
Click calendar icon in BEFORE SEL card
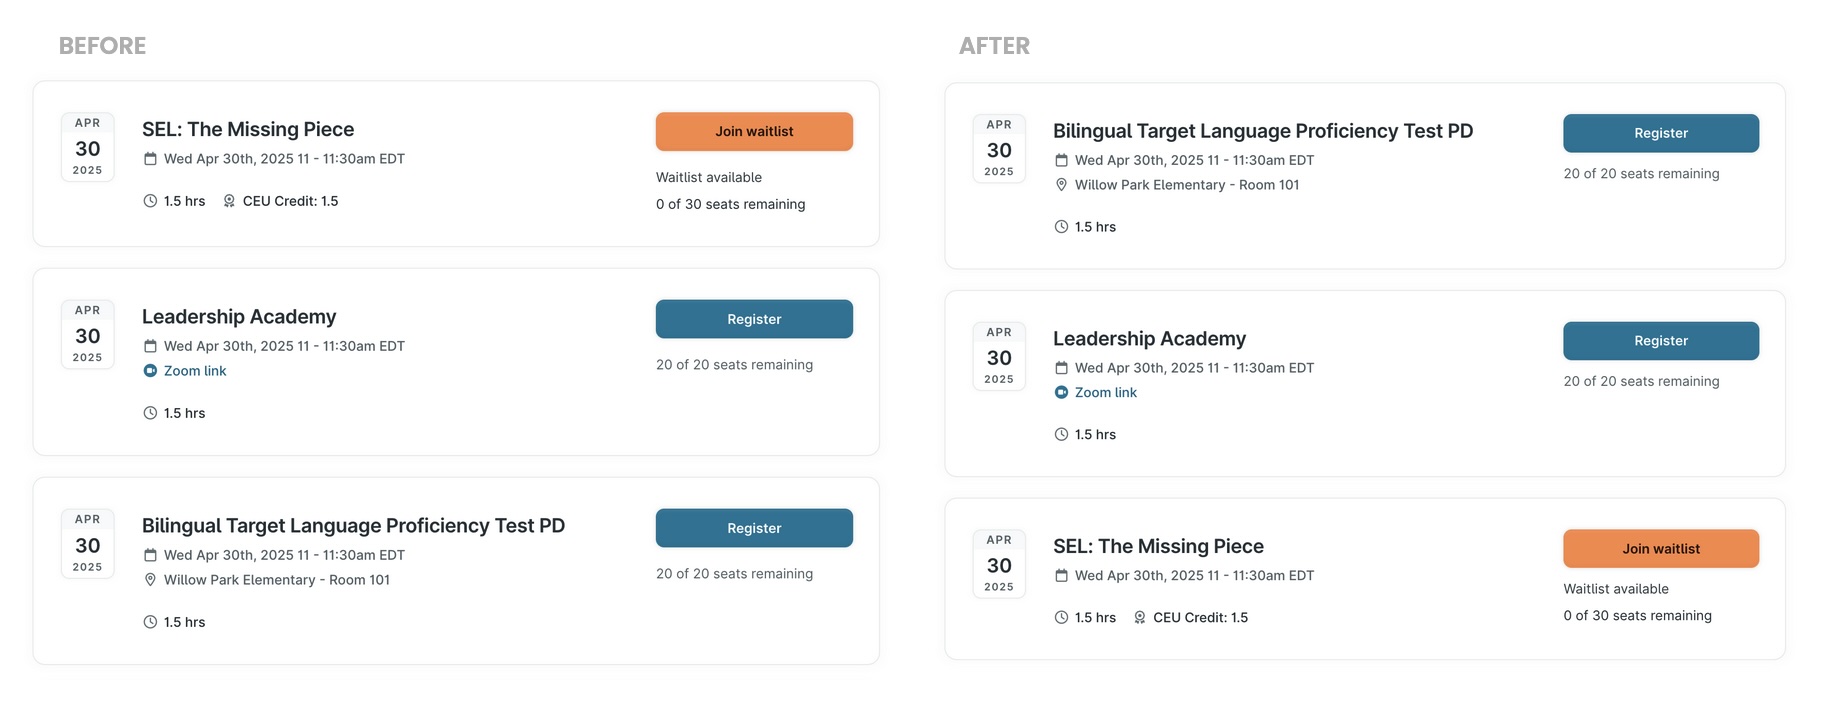tap(150, 159)
